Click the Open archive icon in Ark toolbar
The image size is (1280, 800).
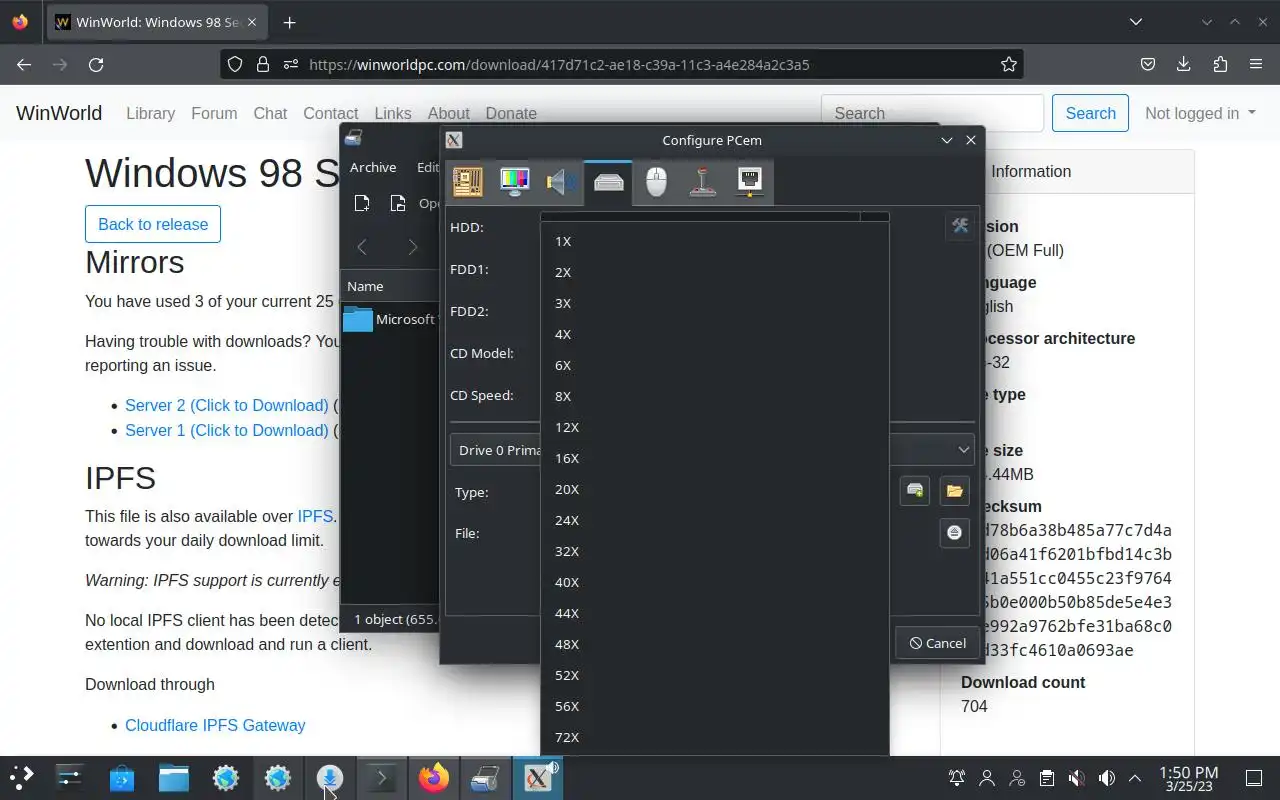[x=398, y=203]
